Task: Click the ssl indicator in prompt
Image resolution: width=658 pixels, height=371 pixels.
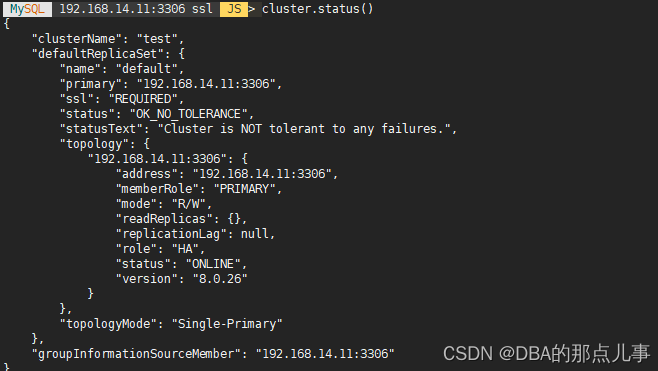Action: pos(202,9)
